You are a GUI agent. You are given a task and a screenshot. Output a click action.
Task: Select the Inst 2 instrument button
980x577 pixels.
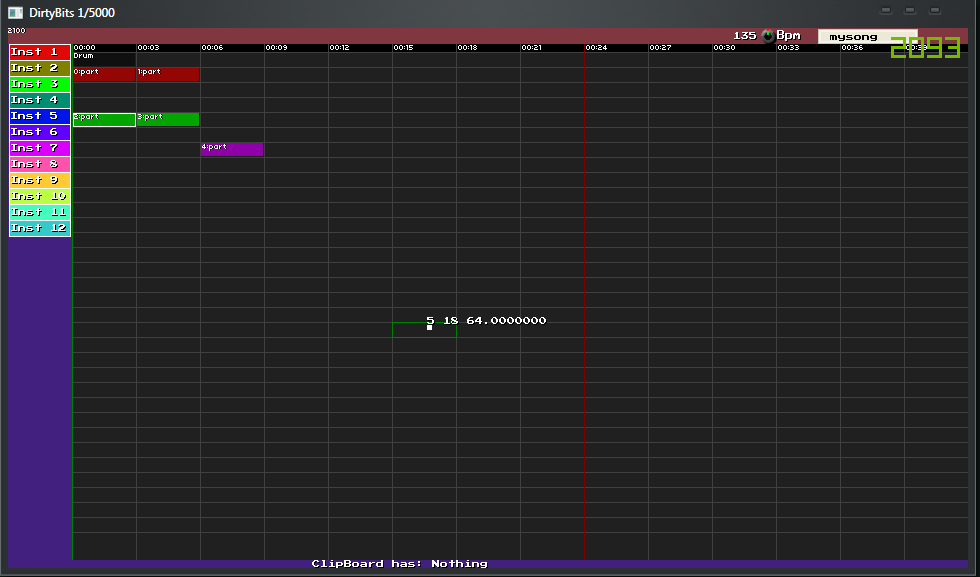40,68
